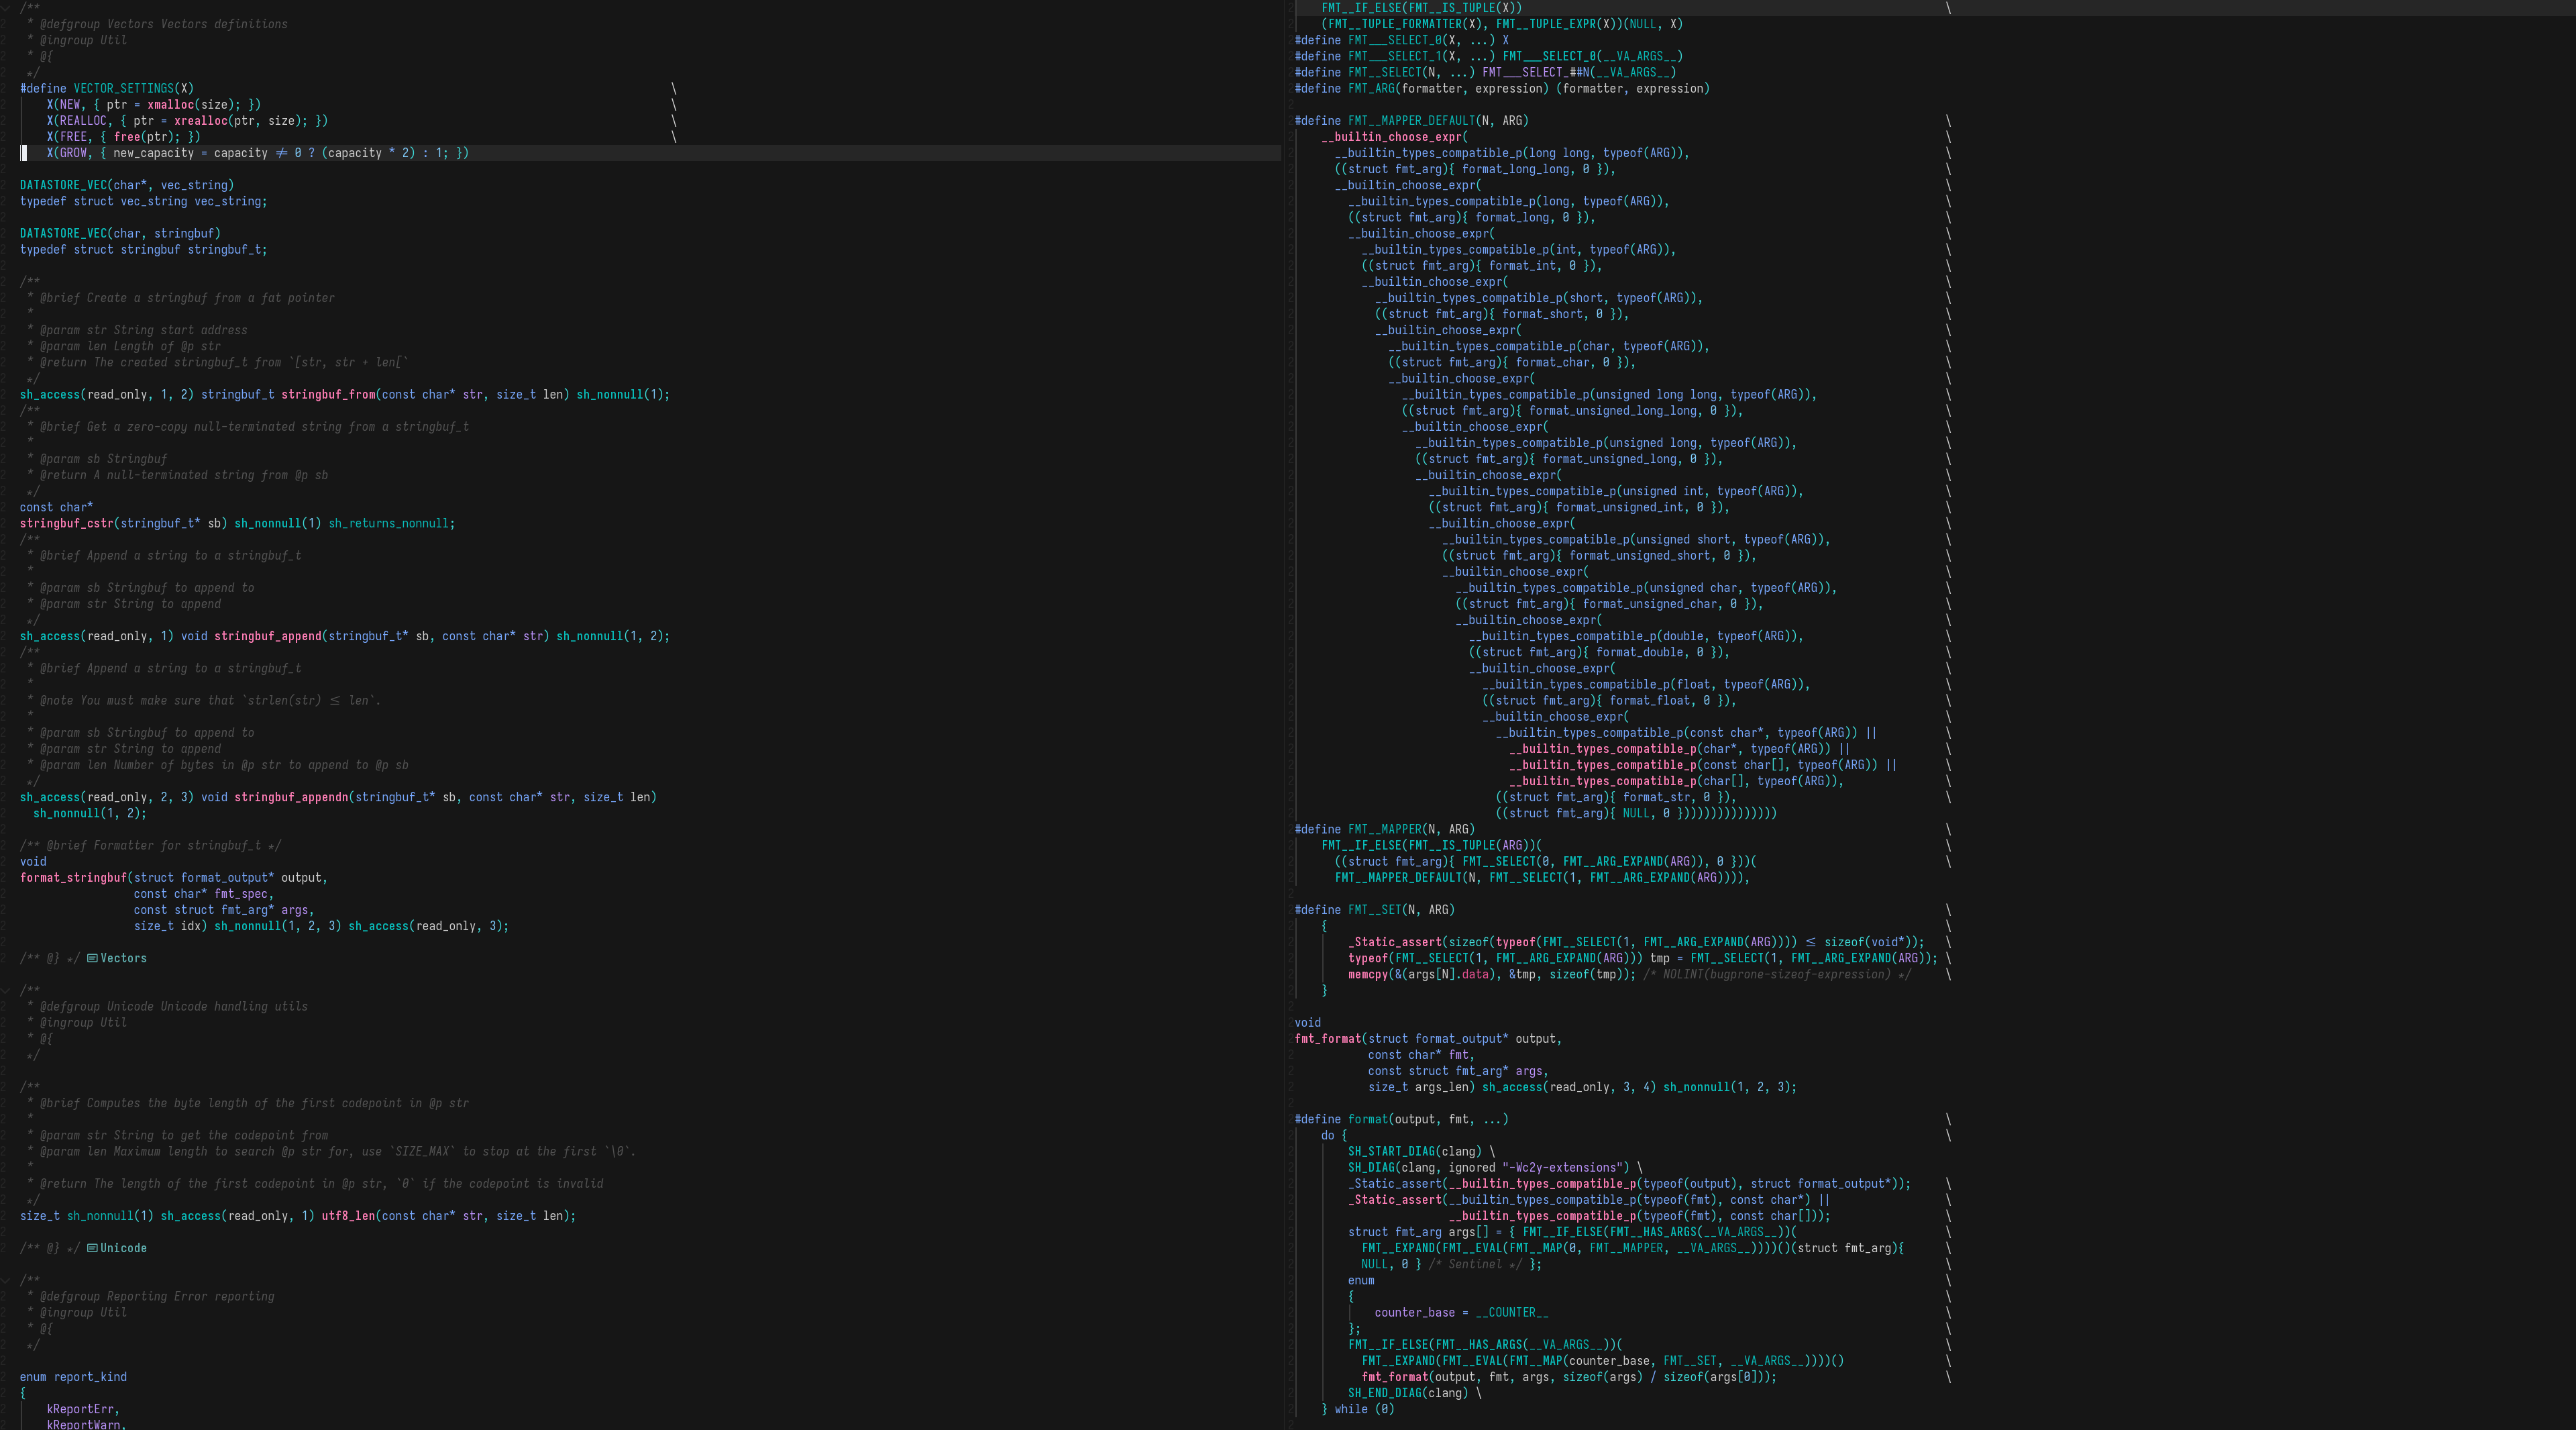The width and height of the screenshot is (2576, 1430).
Task: Click '@defgroup Reporting Error reporting' comment
Action: (x=157, y=1296)
